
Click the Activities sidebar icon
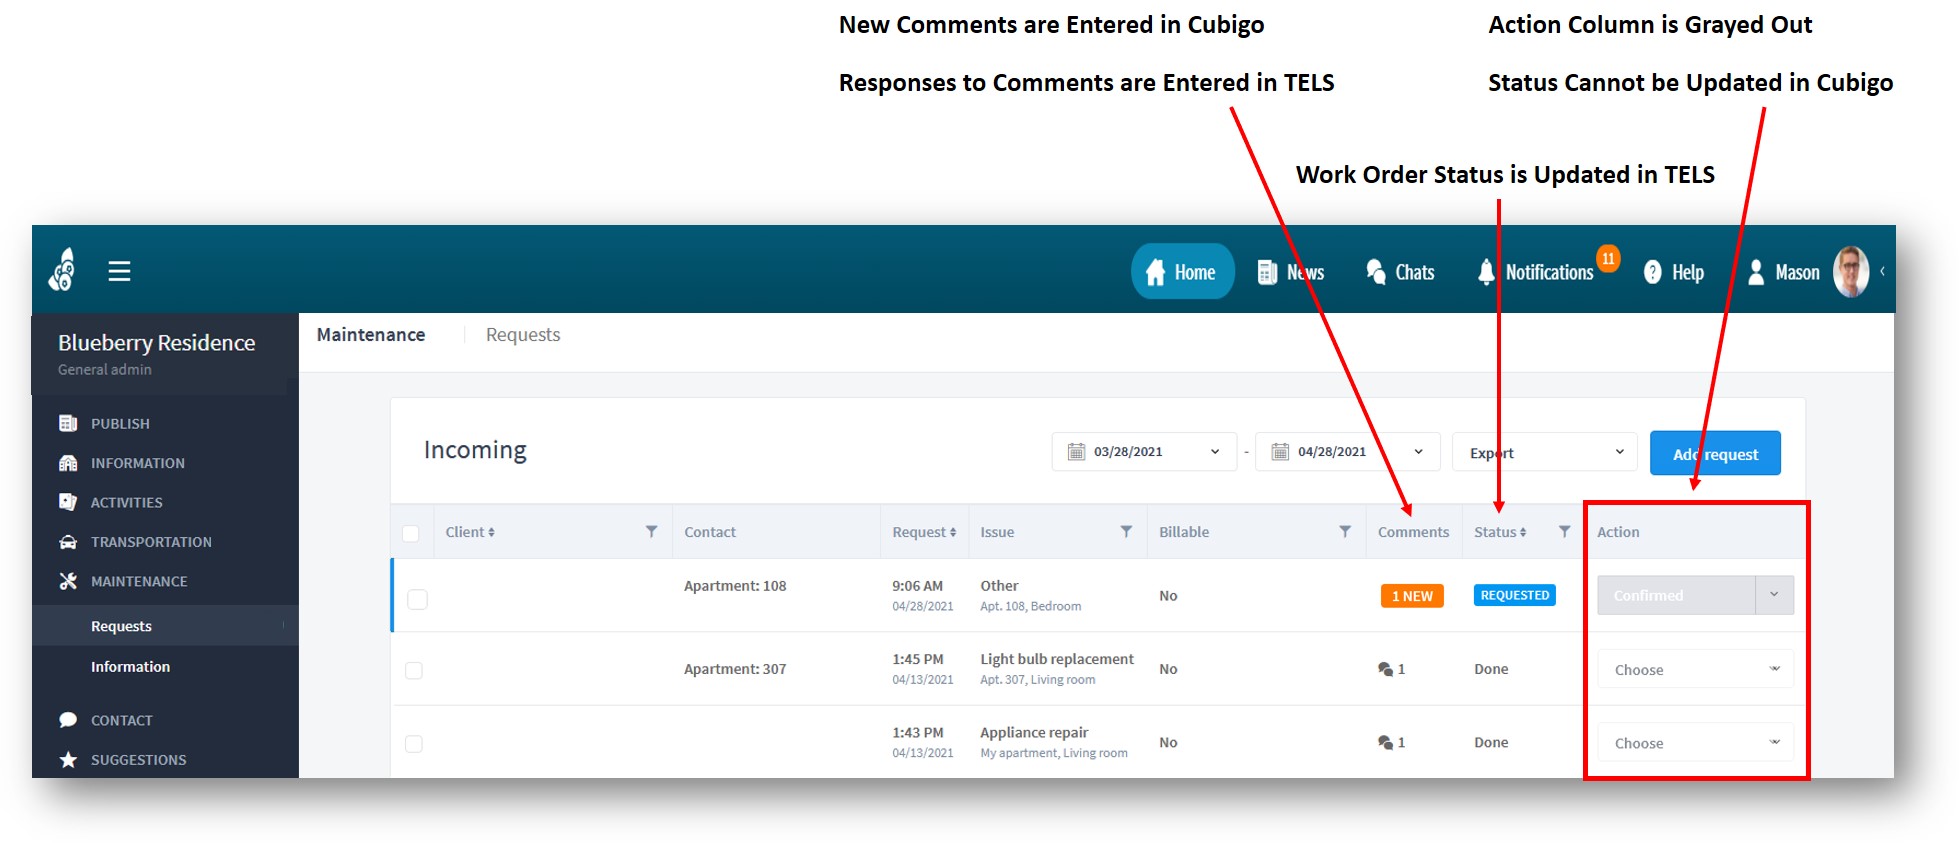[68, 502]
